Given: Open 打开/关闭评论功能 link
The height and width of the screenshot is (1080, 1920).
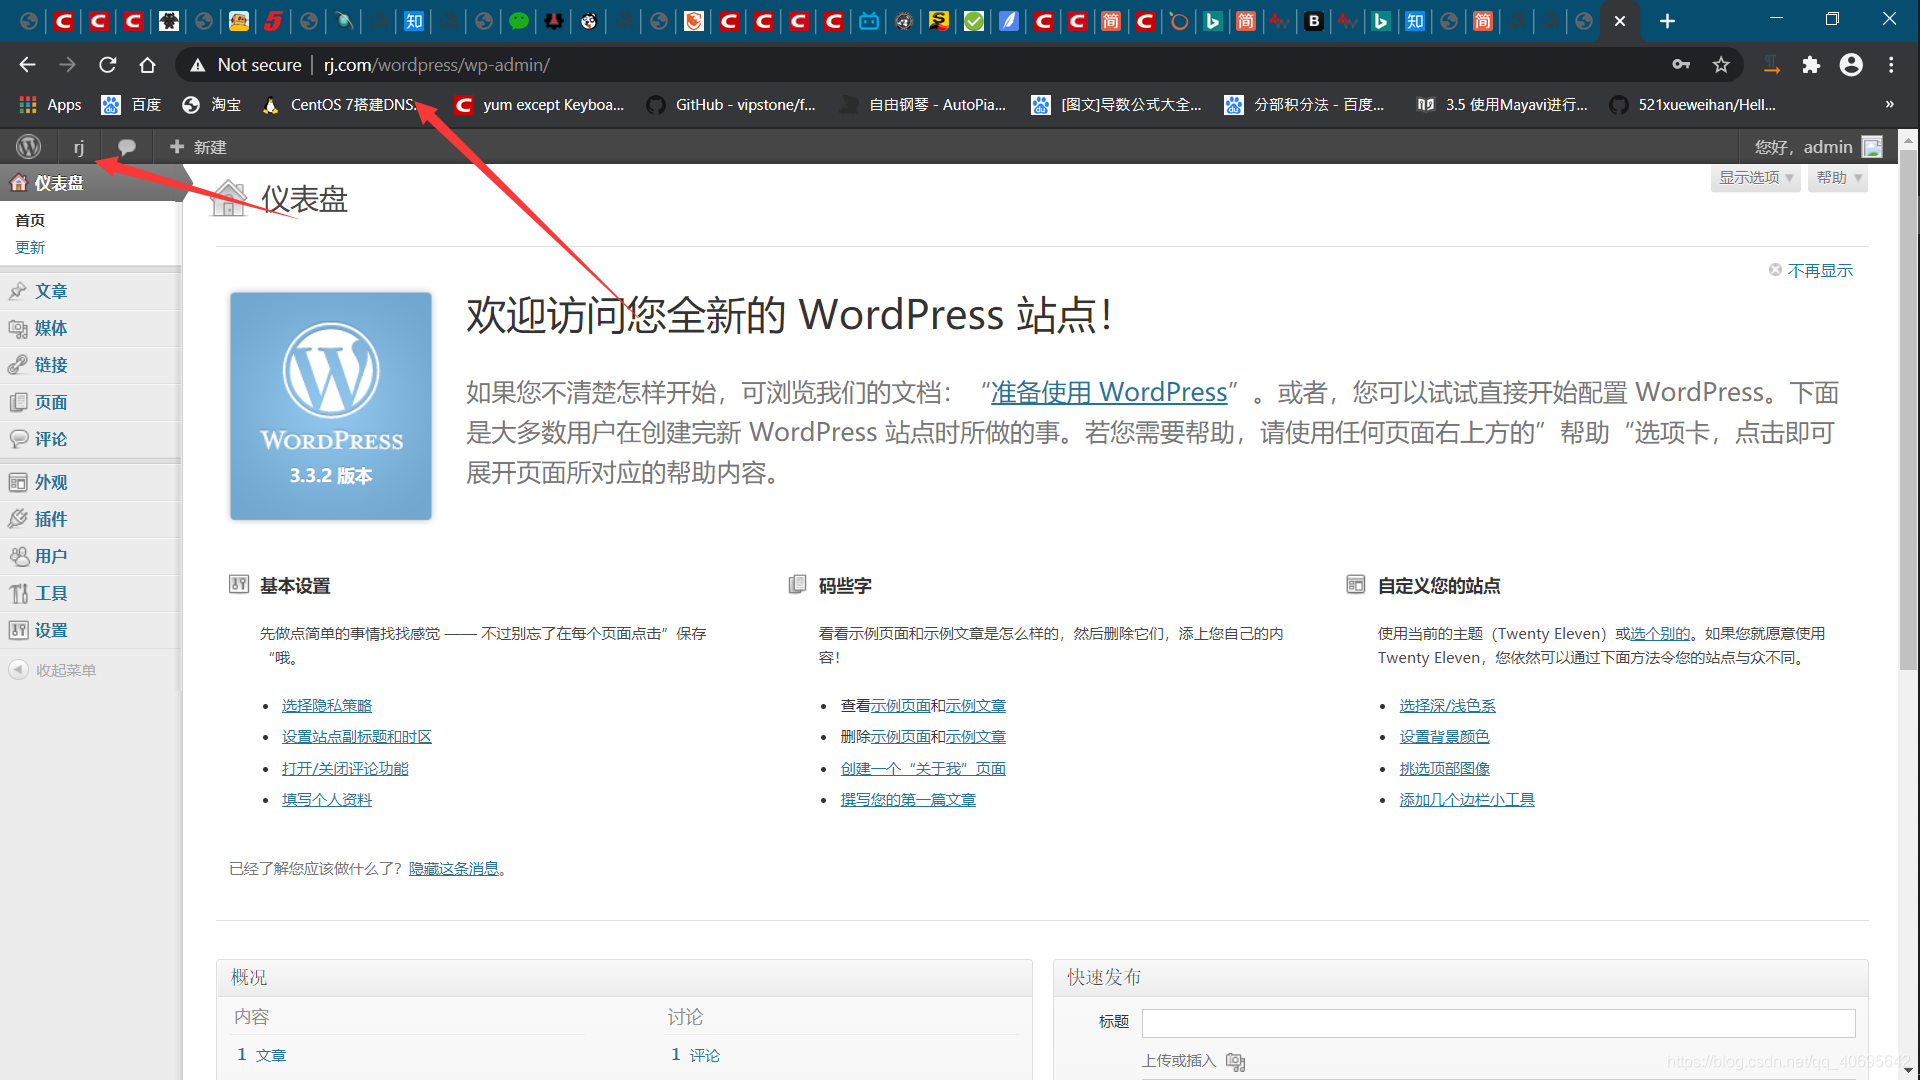Looking at the screenshot, I should 345,769.
